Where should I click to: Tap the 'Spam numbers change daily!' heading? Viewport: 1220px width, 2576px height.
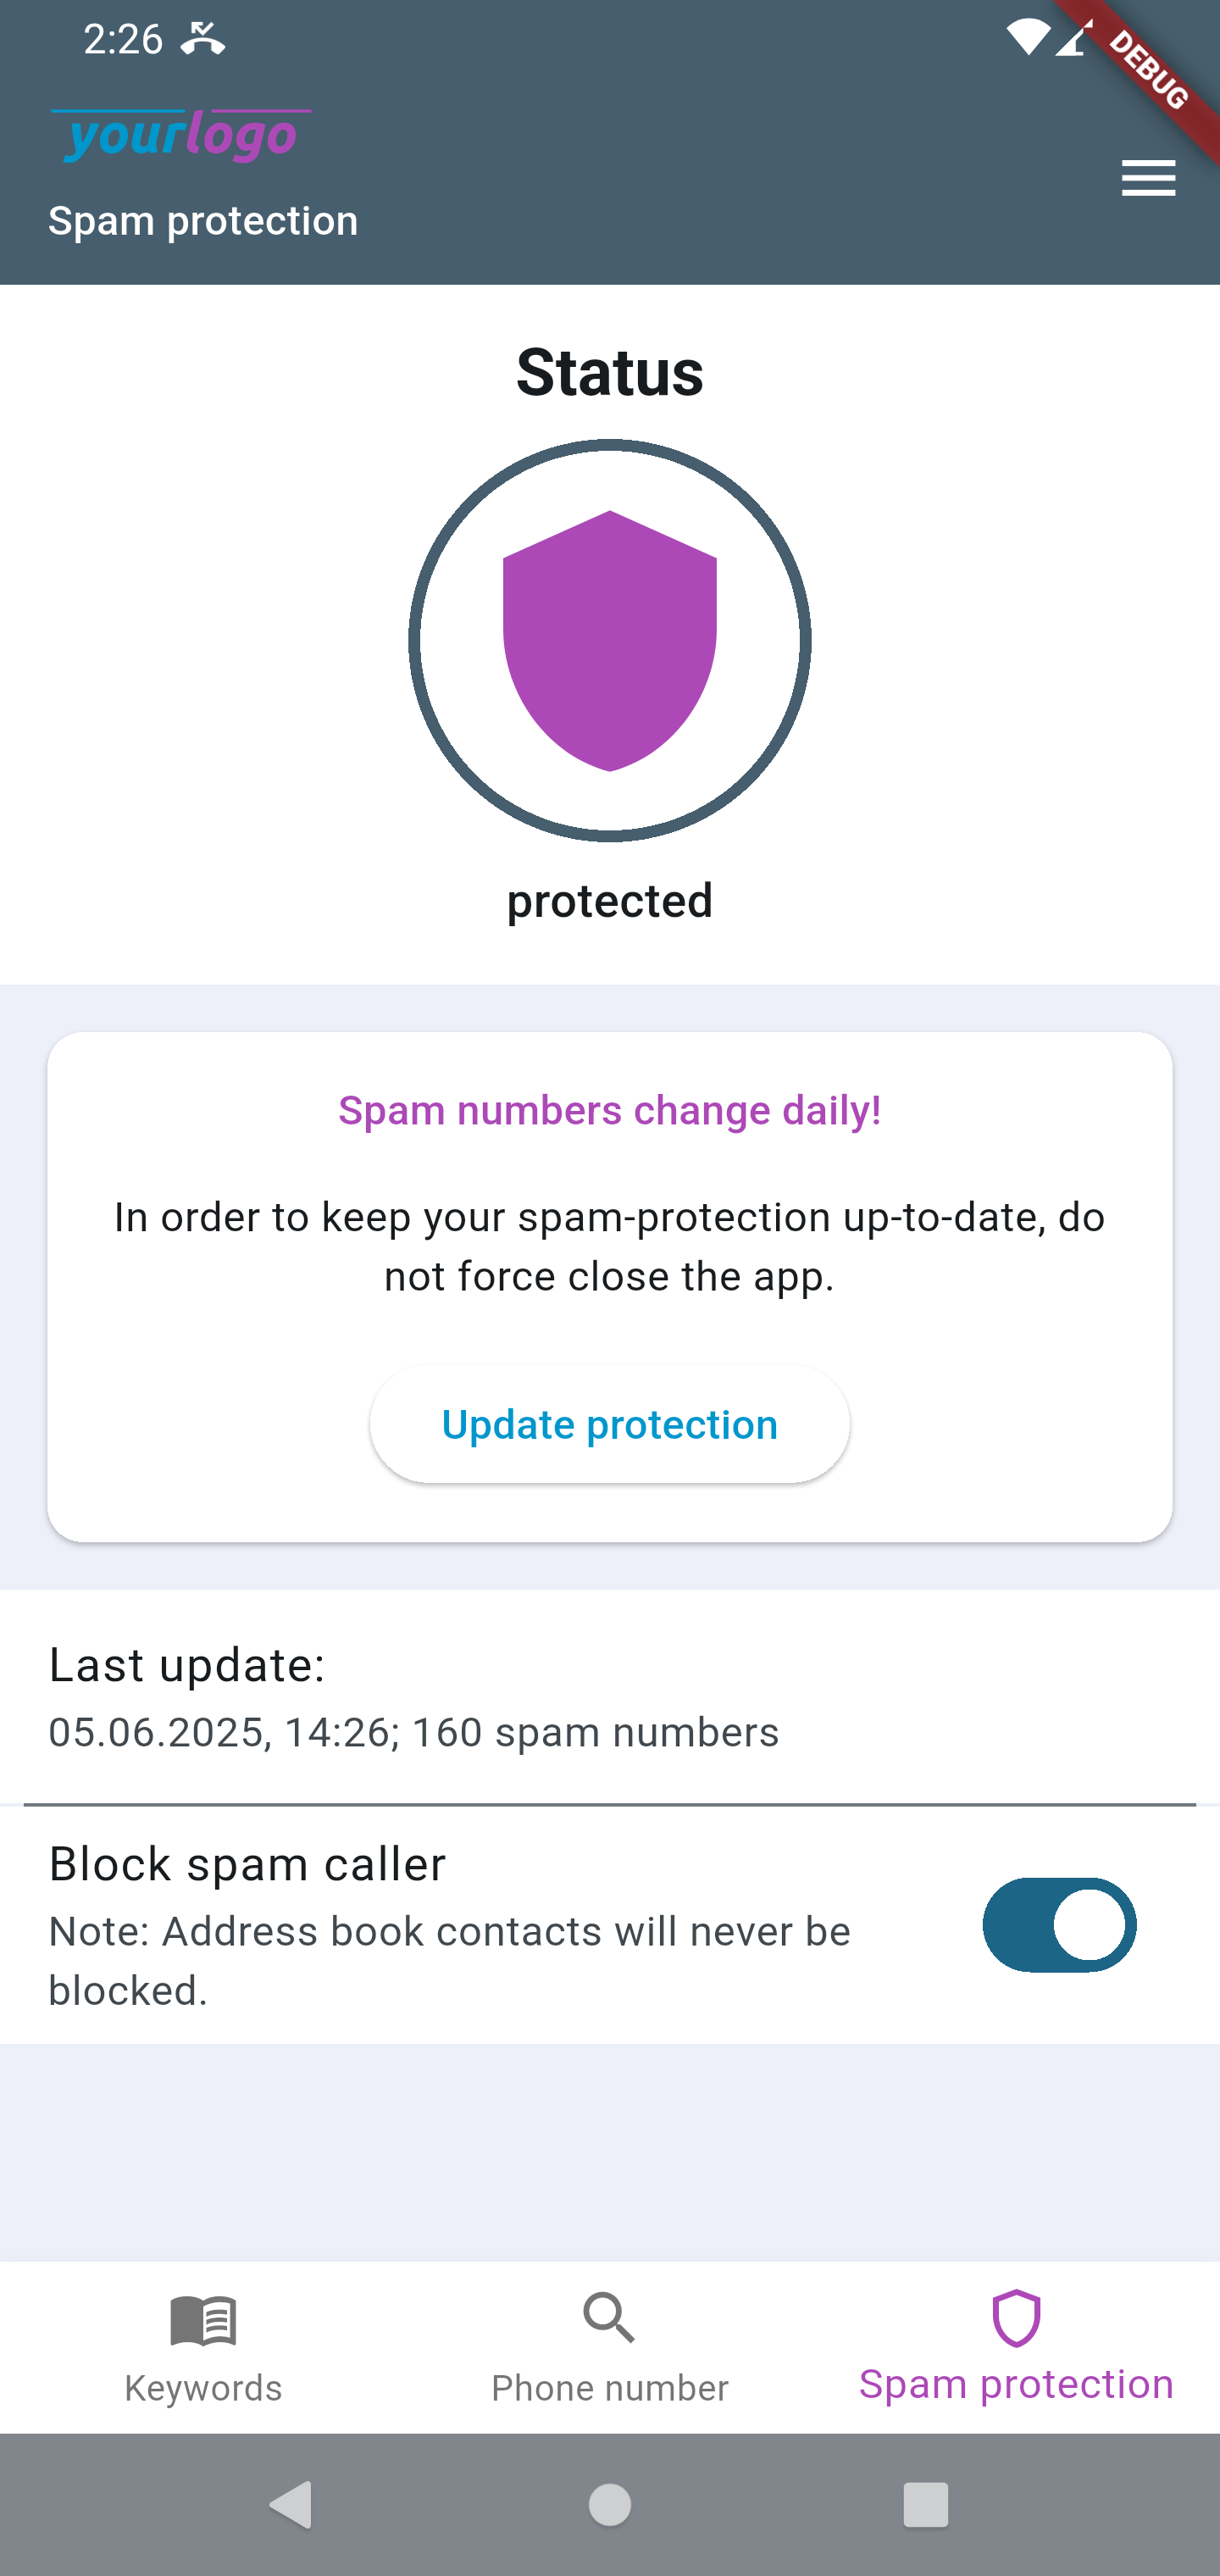(610, 1110)
